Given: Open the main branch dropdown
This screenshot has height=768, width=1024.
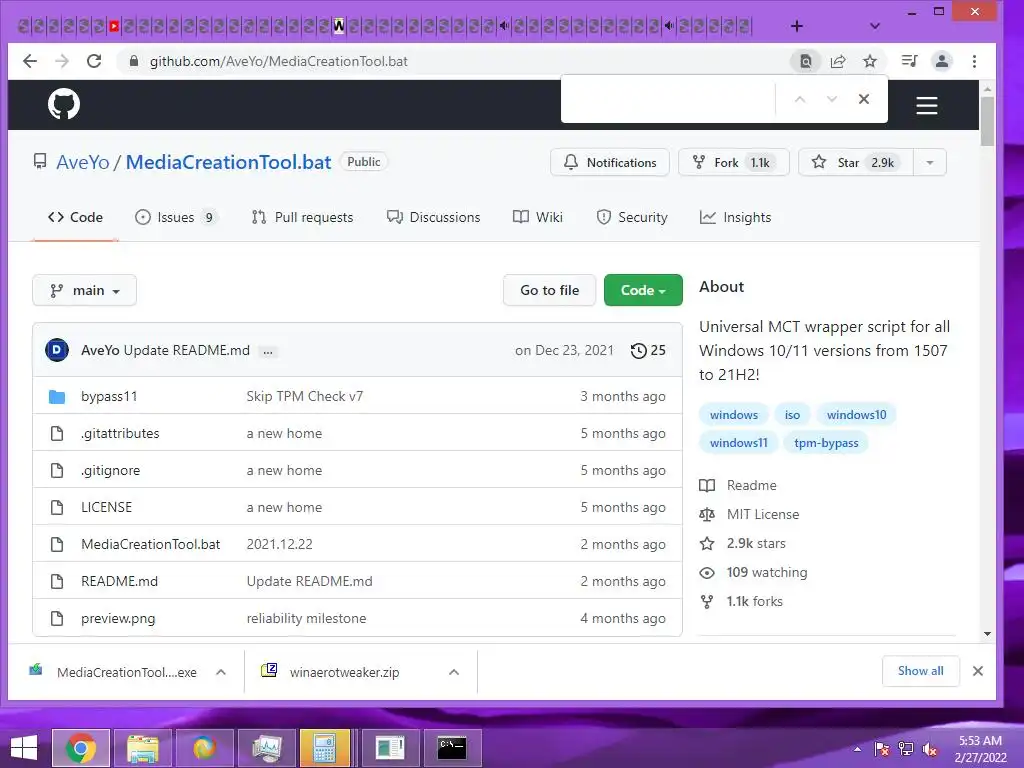Looking at the screenshot, I should click(x=84, y=291).
